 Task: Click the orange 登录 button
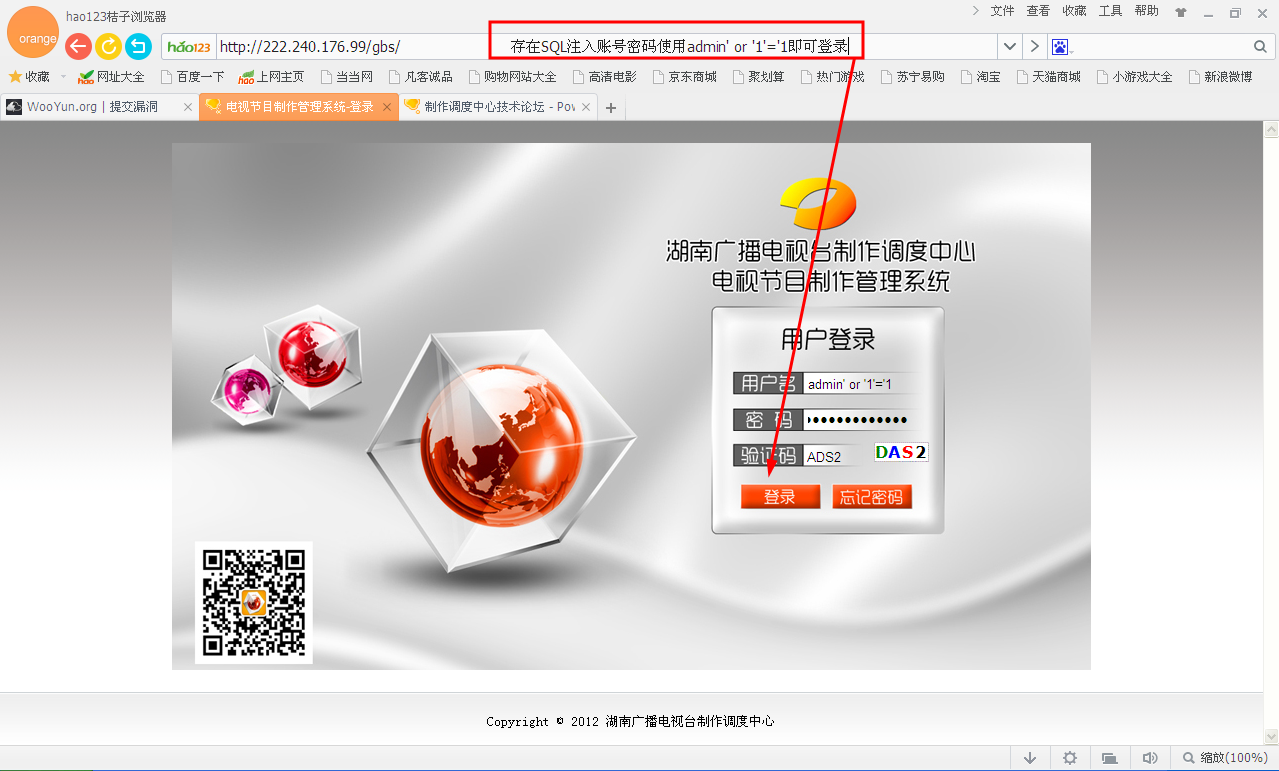pos(780,497)
